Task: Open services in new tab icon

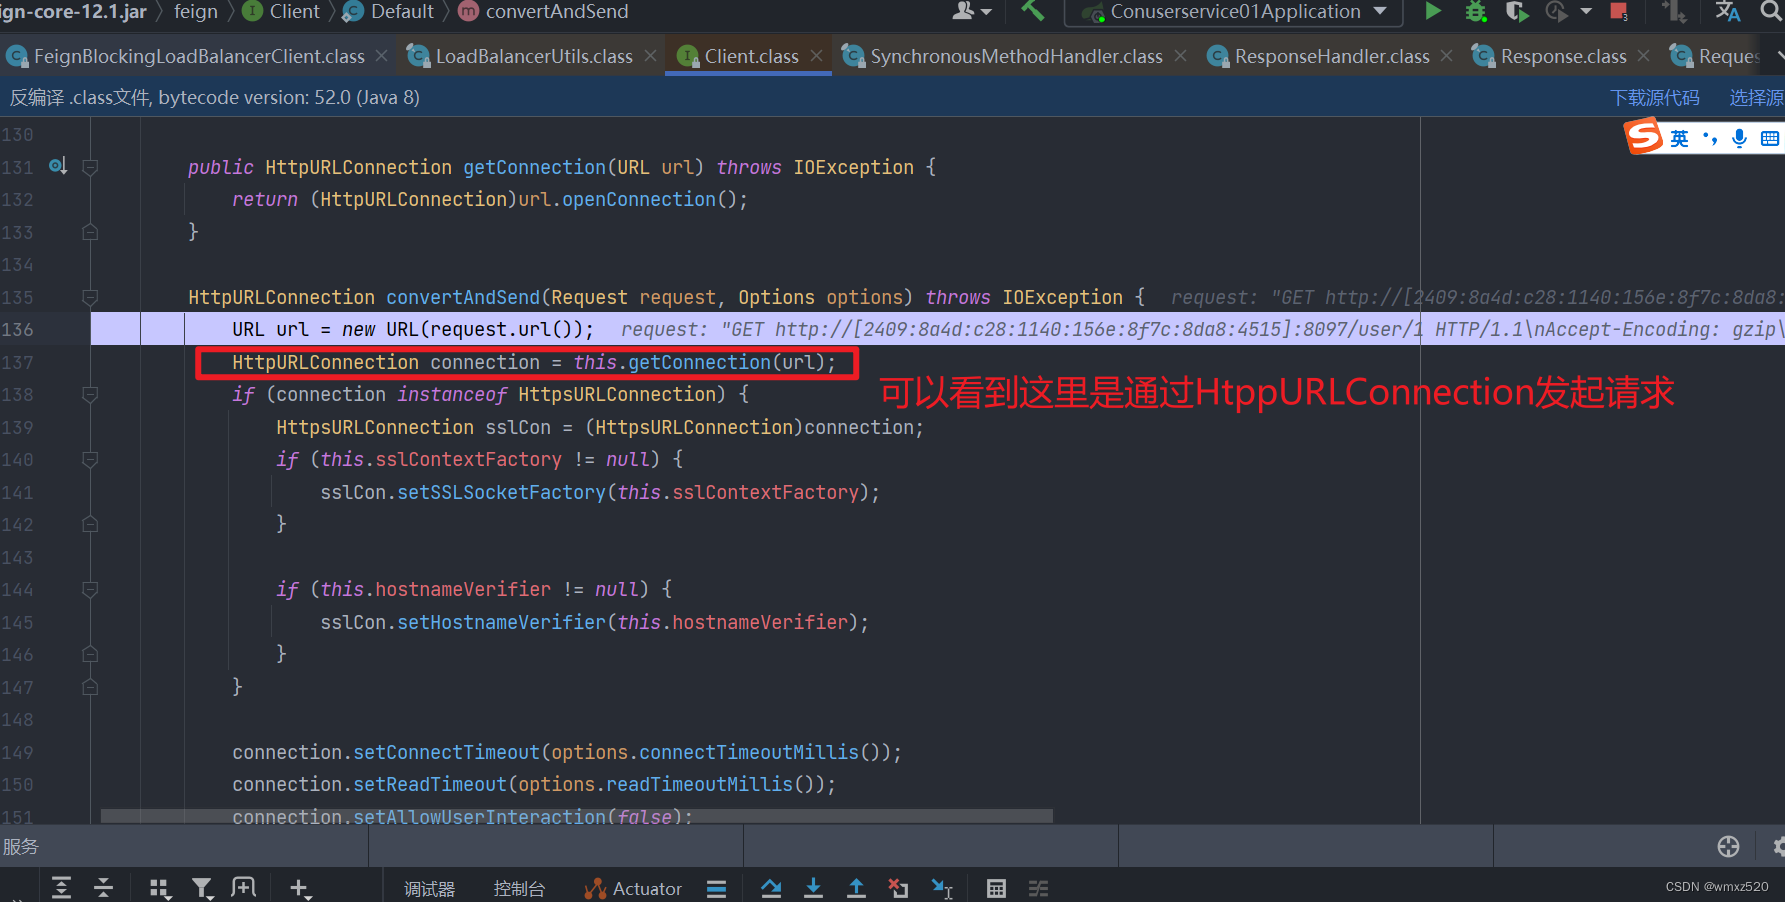Action: [x=244, y=888]
